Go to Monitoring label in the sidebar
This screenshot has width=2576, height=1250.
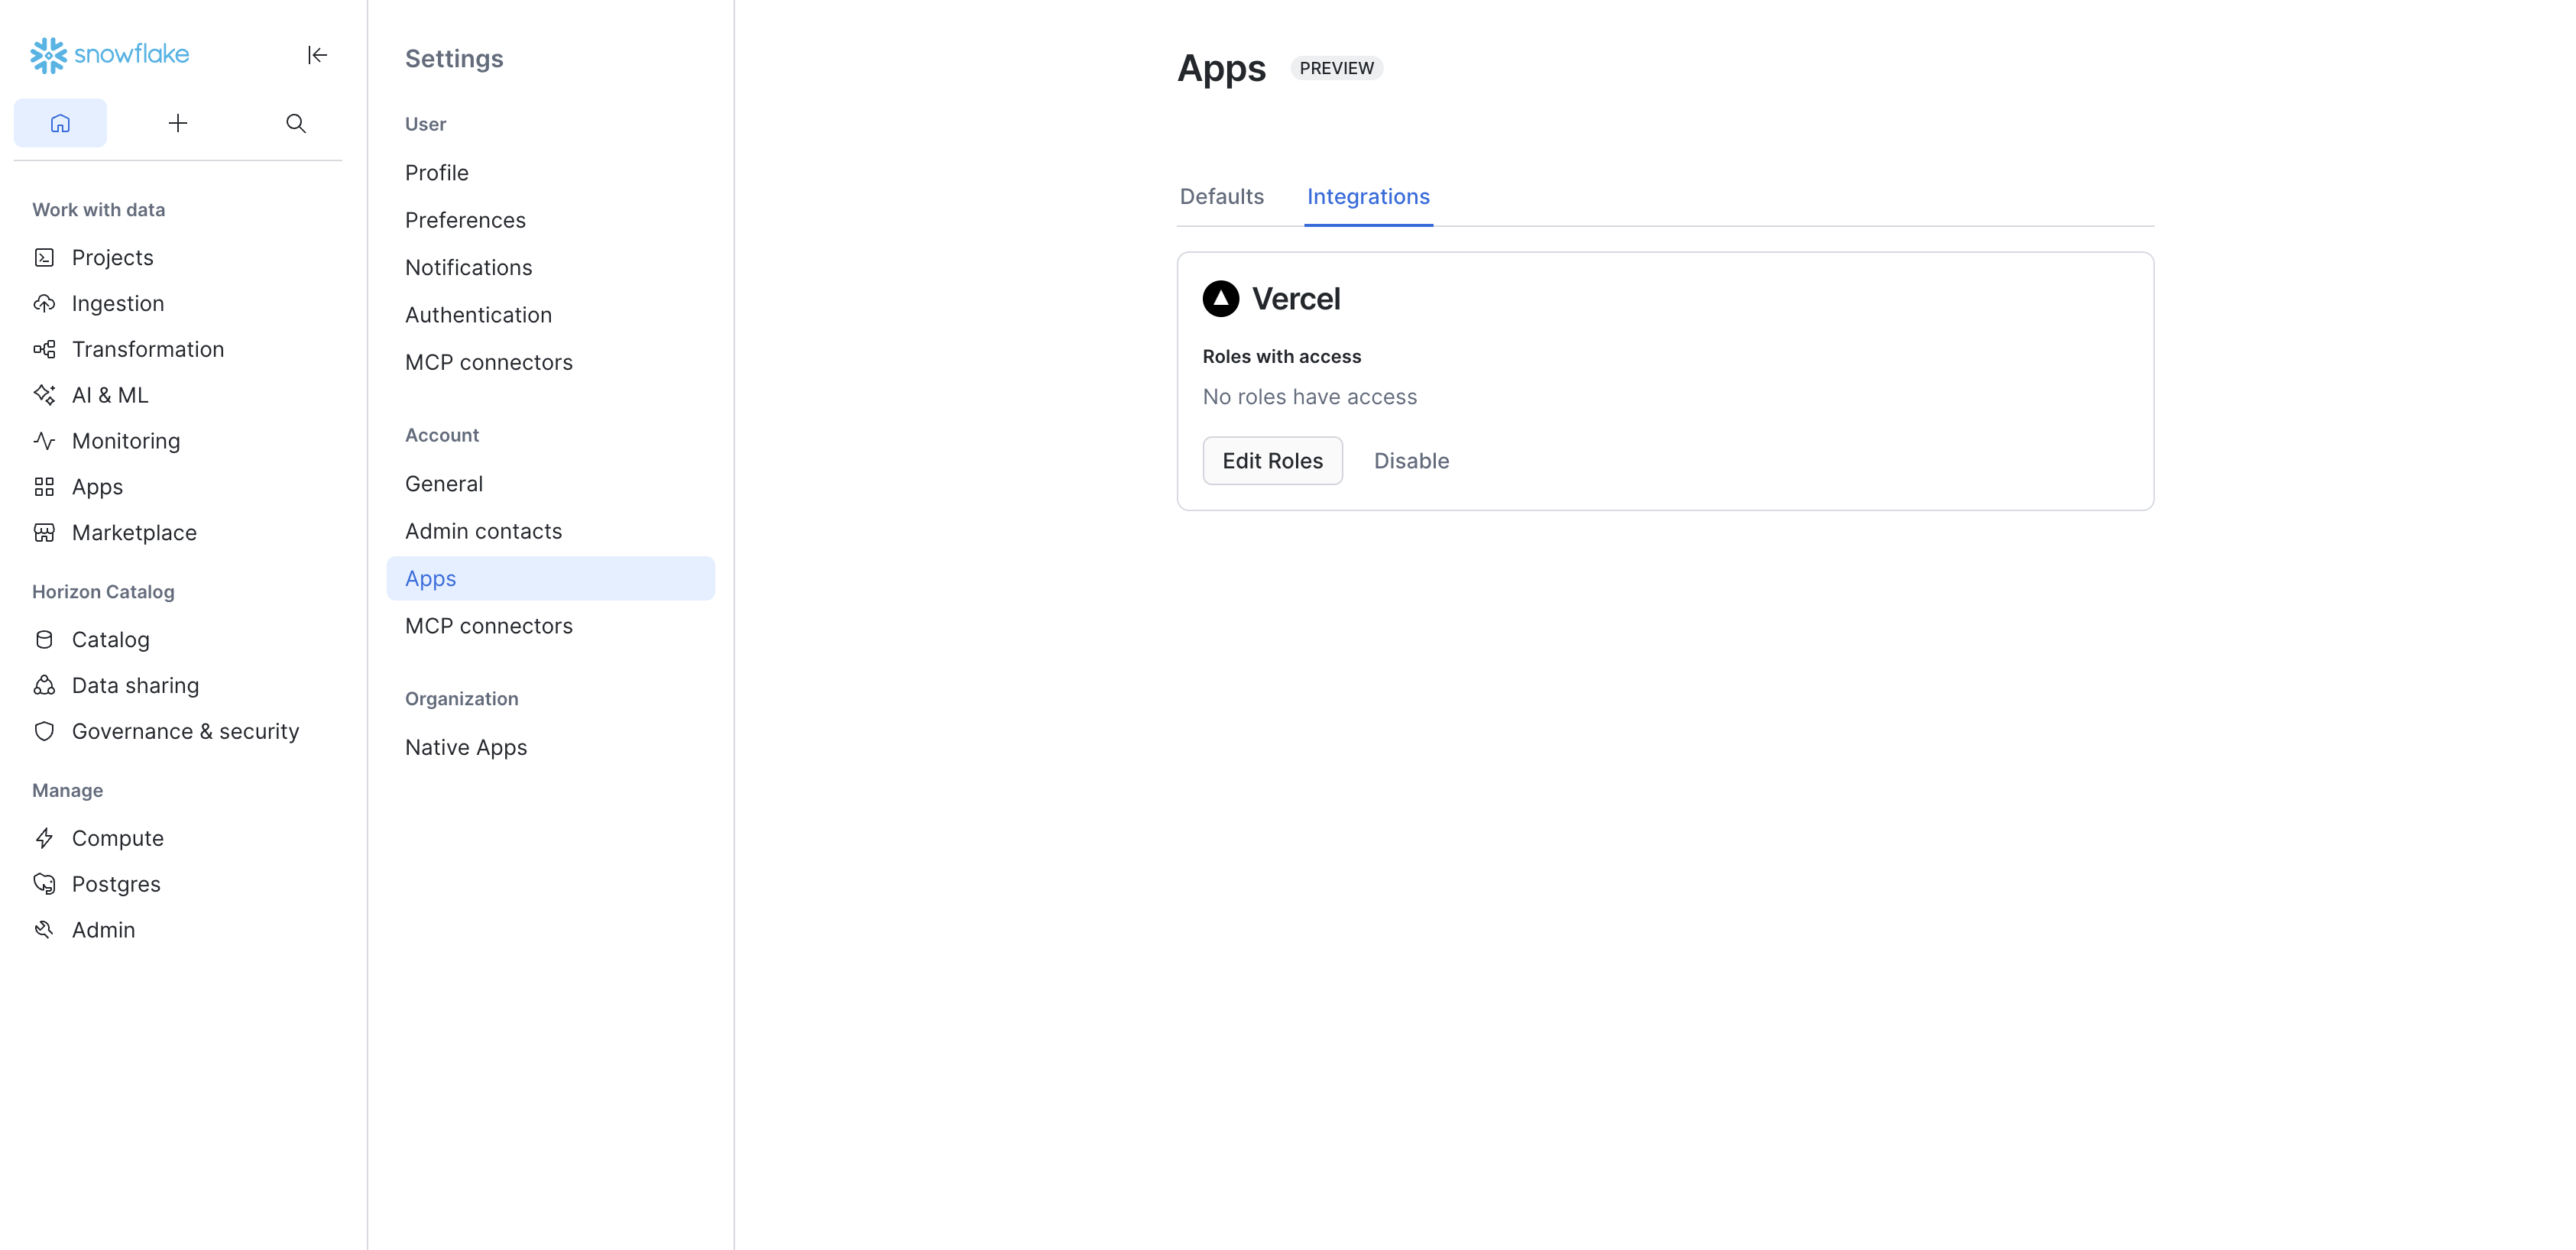[x=126, y=441]
